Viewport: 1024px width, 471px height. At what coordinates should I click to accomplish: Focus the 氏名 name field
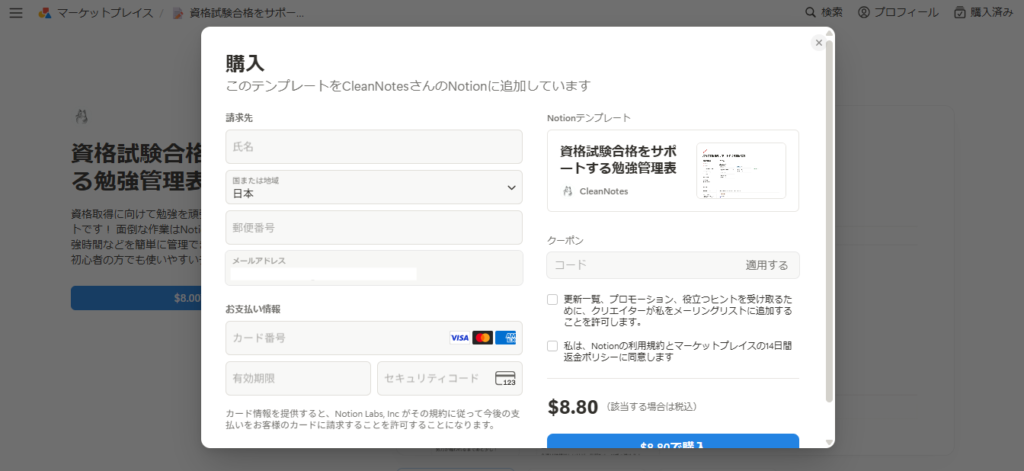point(374,146)
